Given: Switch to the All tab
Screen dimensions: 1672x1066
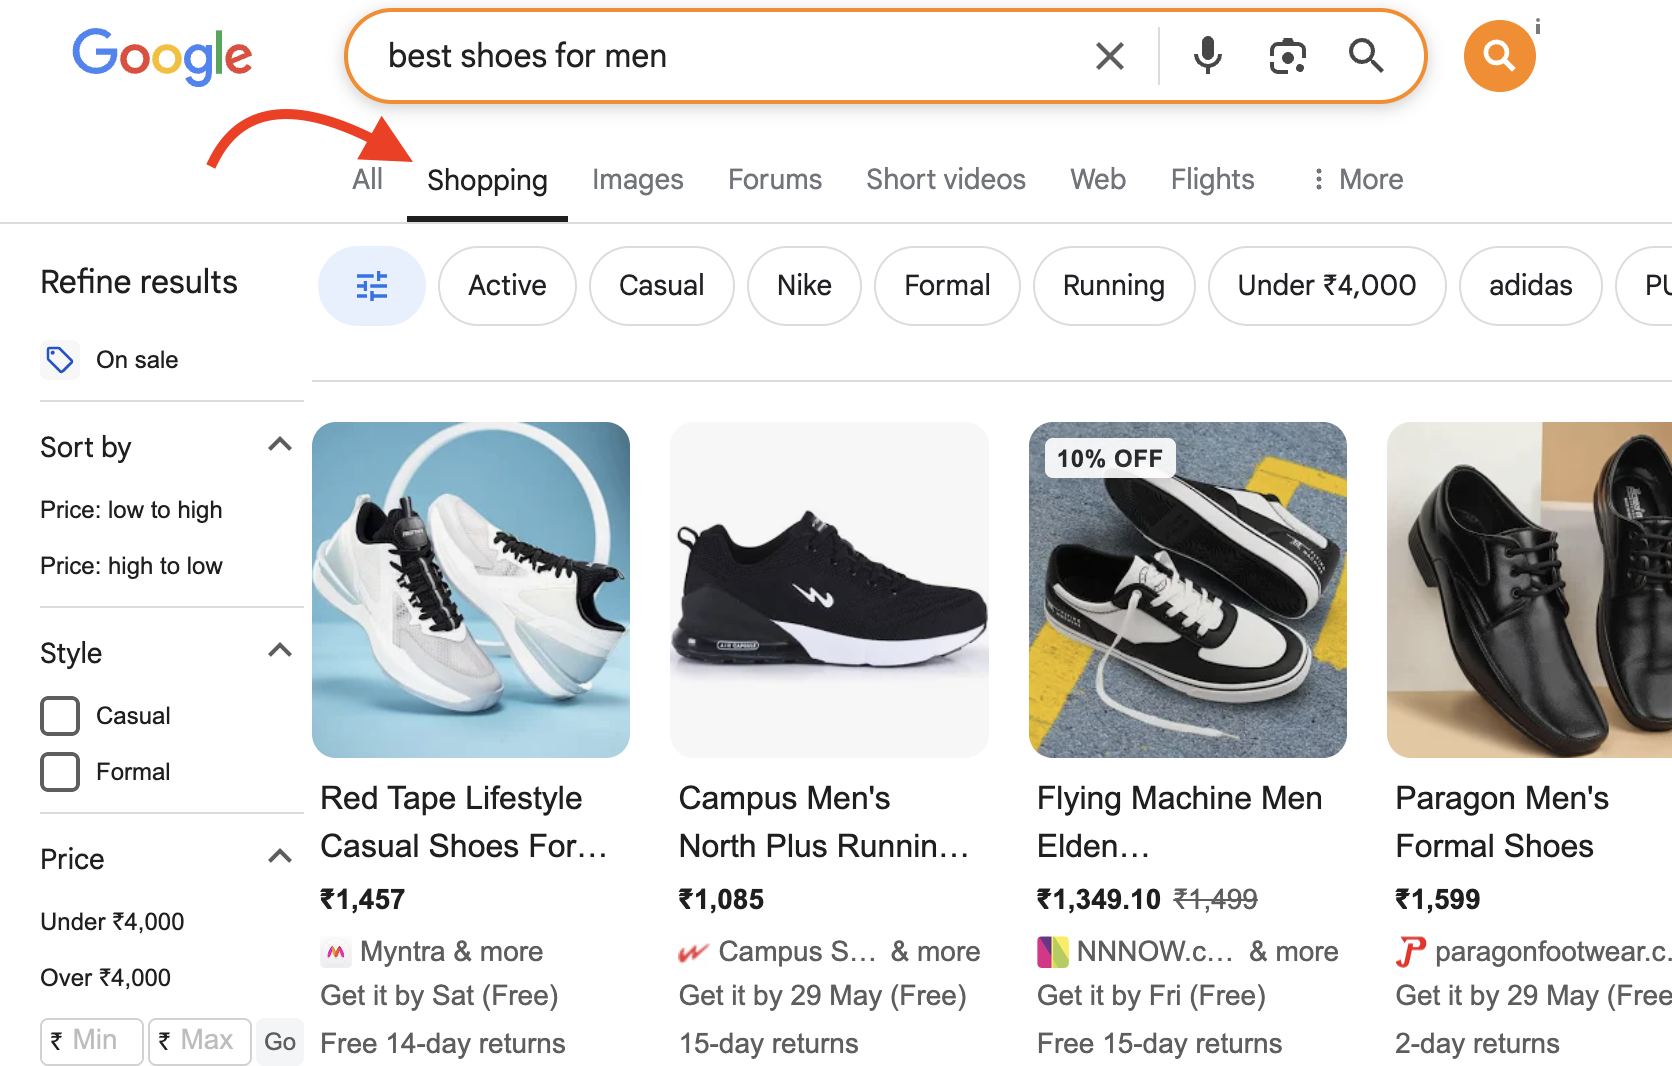Looking at the screenshot, I should point(368,179).
